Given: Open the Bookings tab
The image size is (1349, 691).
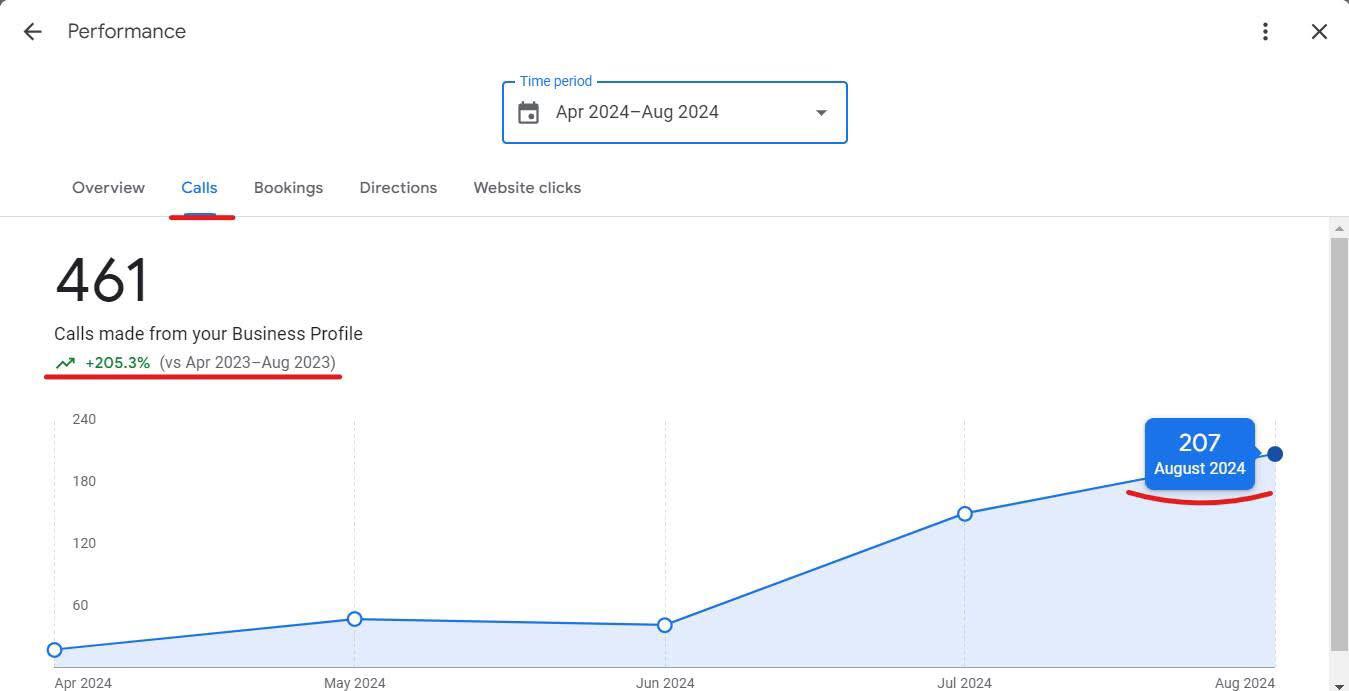Looking at the screenshot, I should coord(288,188).
